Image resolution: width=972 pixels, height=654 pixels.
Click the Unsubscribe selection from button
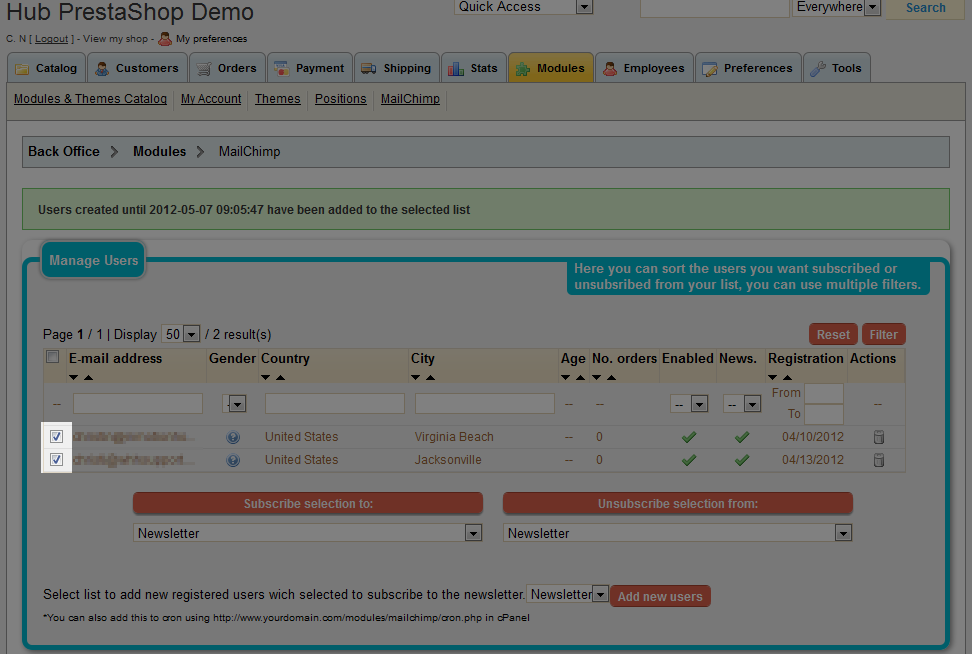click(677, 504)
